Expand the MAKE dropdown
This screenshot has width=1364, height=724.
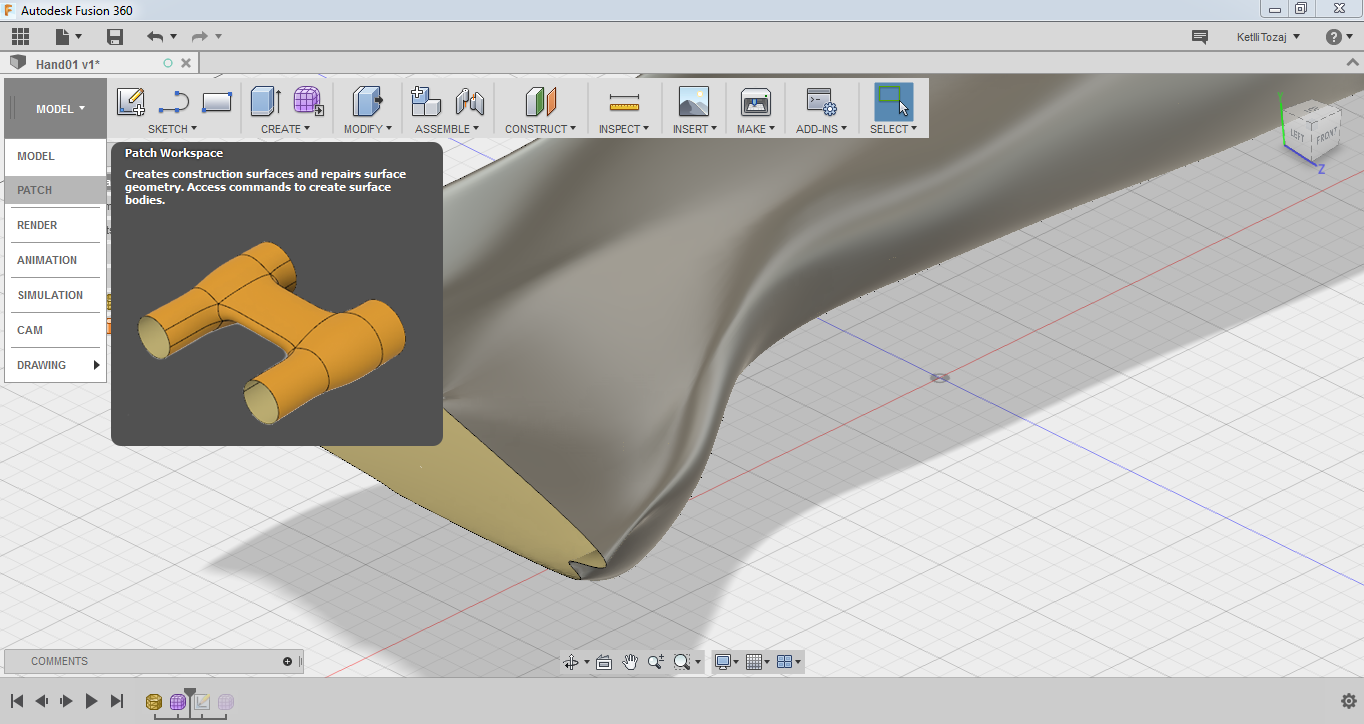756,129
